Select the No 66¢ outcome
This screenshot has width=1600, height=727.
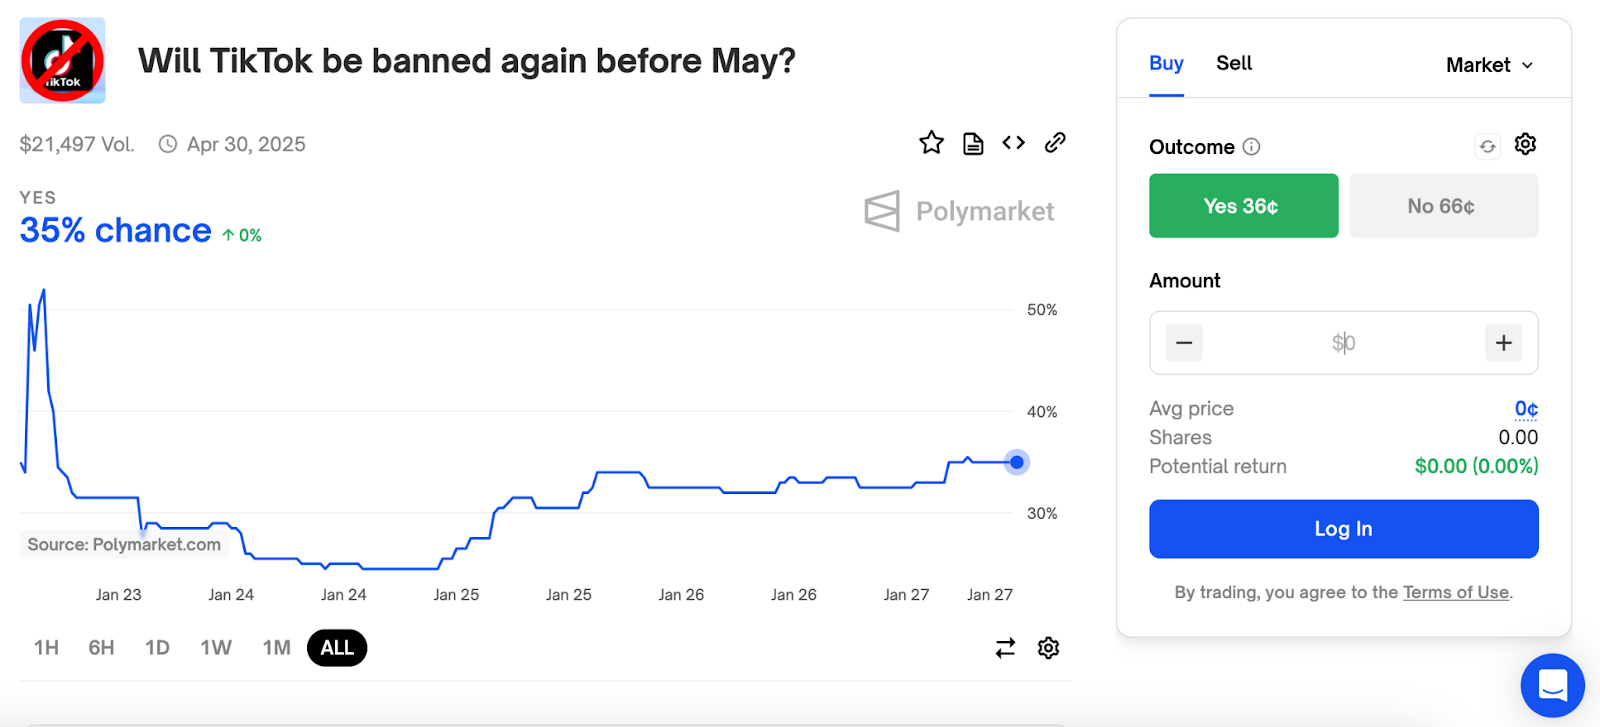click(1443, 206)
